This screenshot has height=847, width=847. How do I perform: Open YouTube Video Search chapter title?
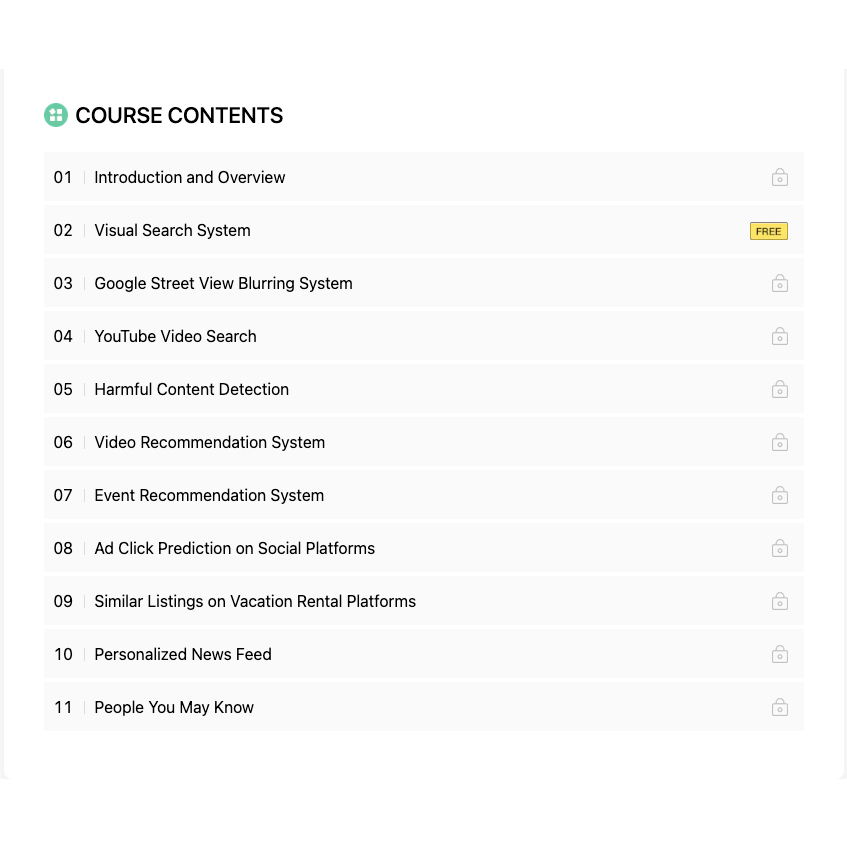(176, 336)
